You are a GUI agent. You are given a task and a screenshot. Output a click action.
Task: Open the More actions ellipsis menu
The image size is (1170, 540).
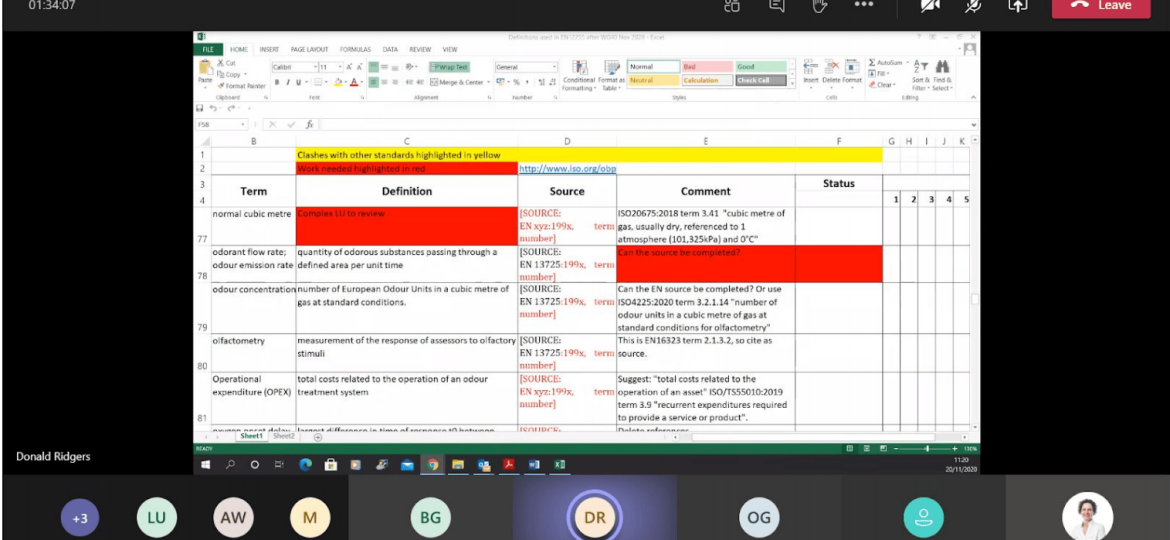[863, 4]
